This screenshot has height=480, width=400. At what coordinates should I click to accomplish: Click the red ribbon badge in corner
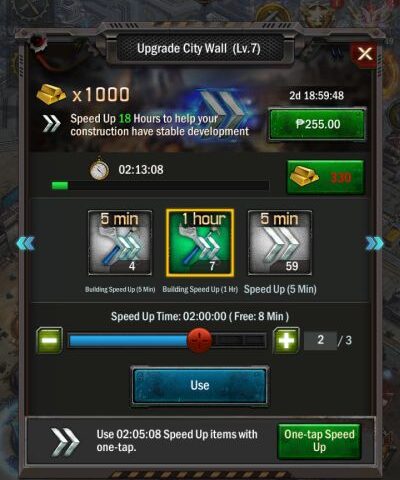(x=38, y=45)
